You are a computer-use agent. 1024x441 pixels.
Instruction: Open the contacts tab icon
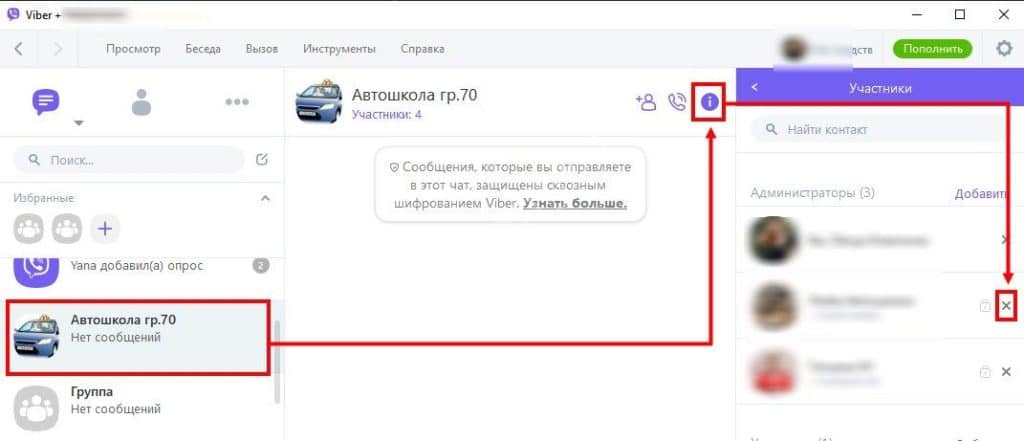(x=141, y=102)
